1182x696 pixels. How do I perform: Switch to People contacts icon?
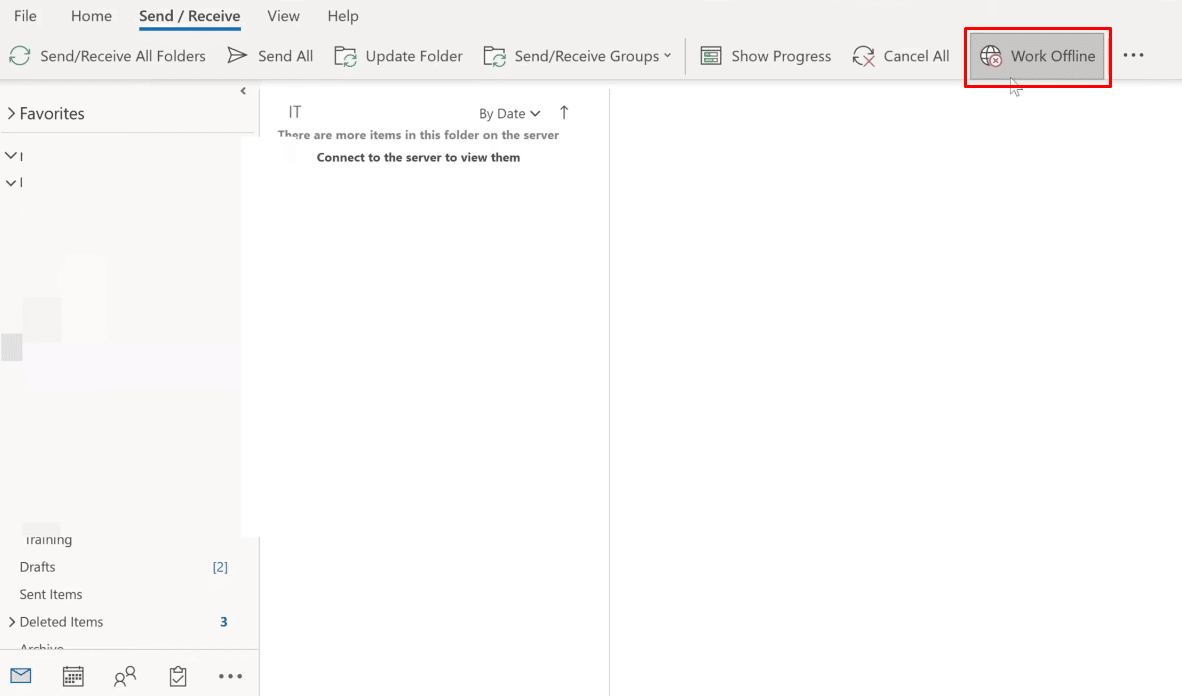pos(125,676)
